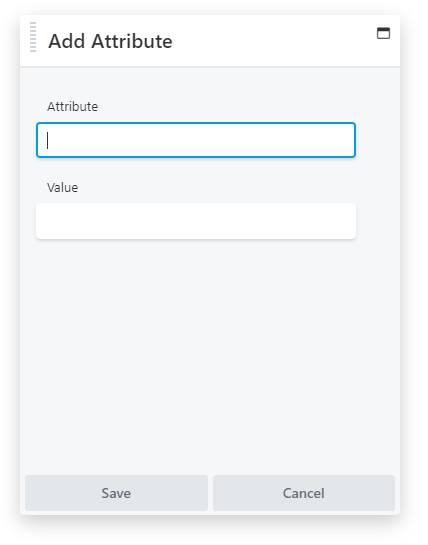Click the Cancel button's text label
Viewport: 428px width, 545px height.
click(304, 493)
